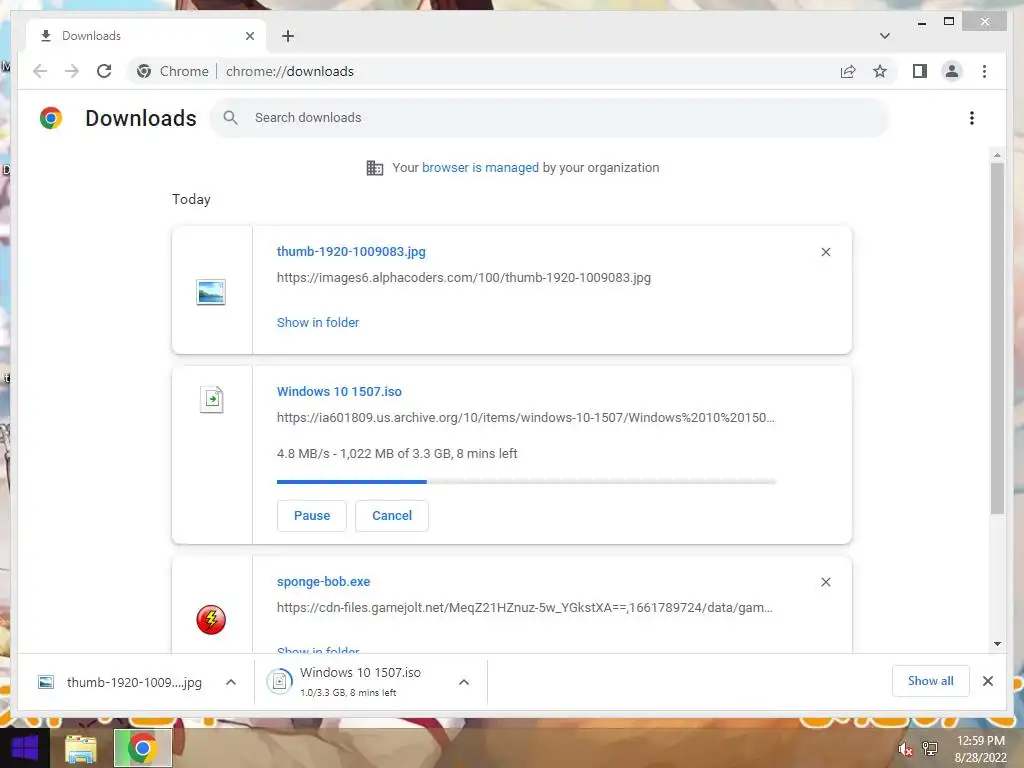Viewport: 1024px width, 768px height.
Task: Click the Chrome icon in the taskbar
Action: pos(143,748)
